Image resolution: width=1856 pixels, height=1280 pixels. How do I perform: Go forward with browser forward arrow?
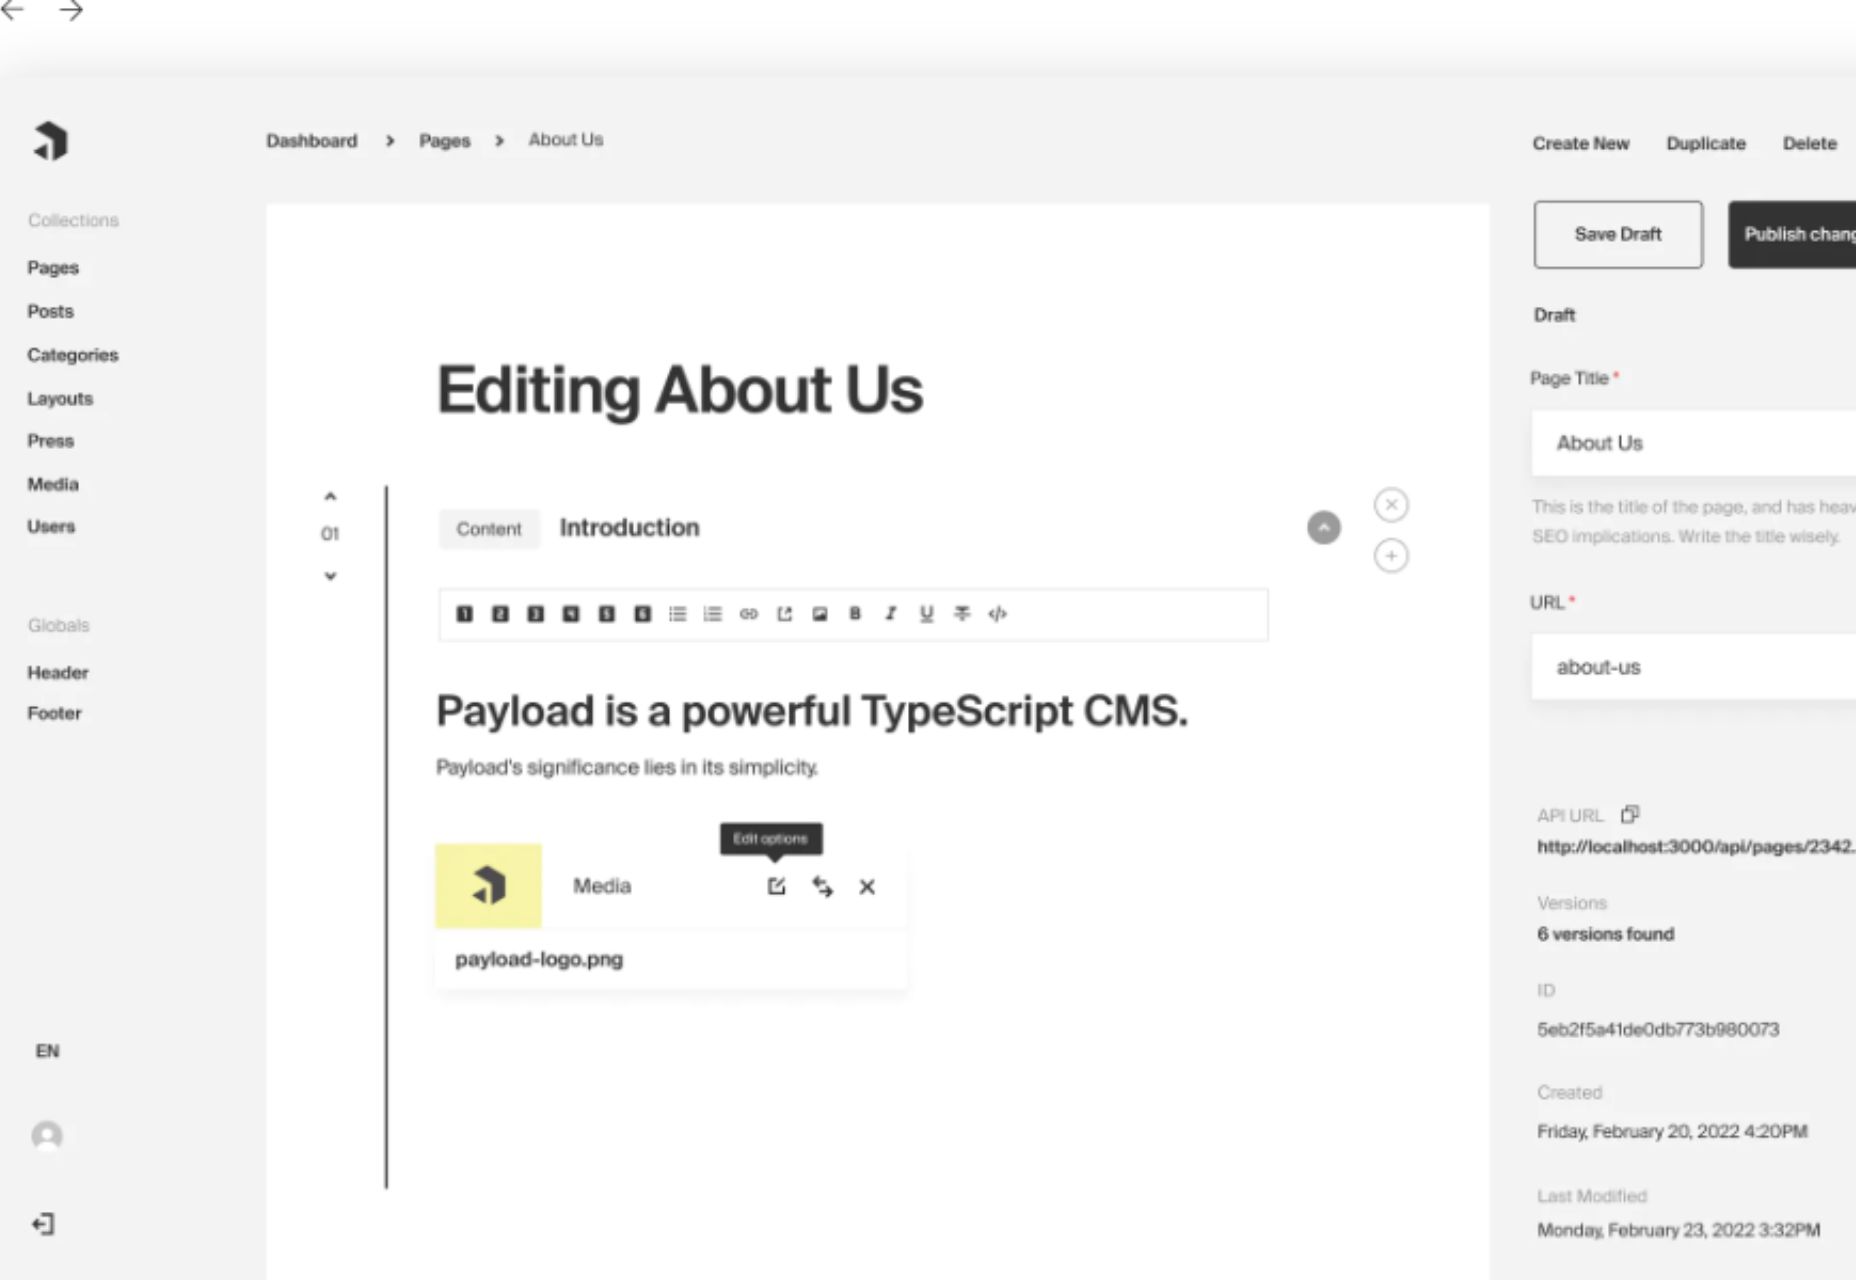coord(71,11)
